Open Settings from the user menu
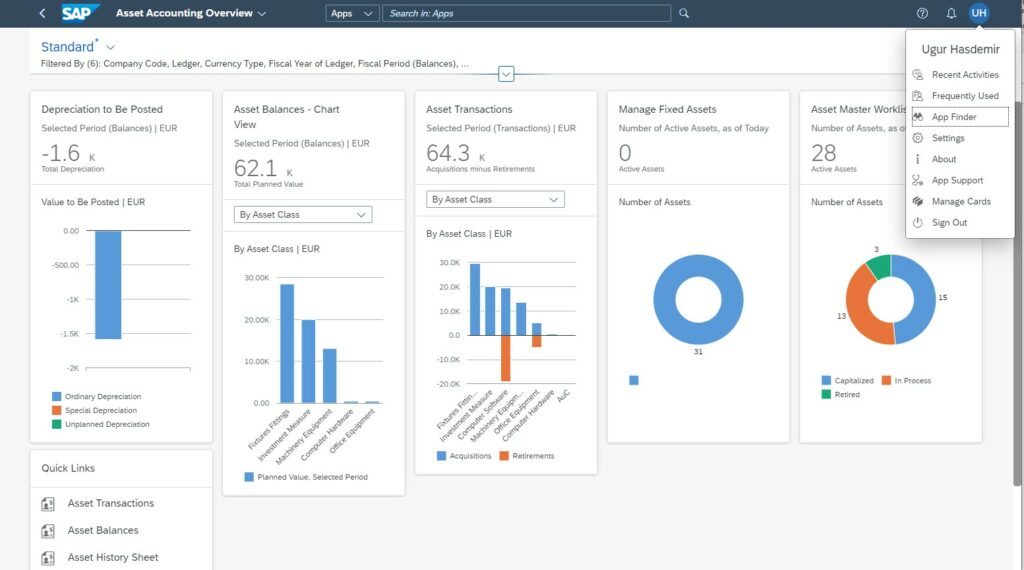The height and width of the screenshot is (570, 1024). click(x=948, y=138)
